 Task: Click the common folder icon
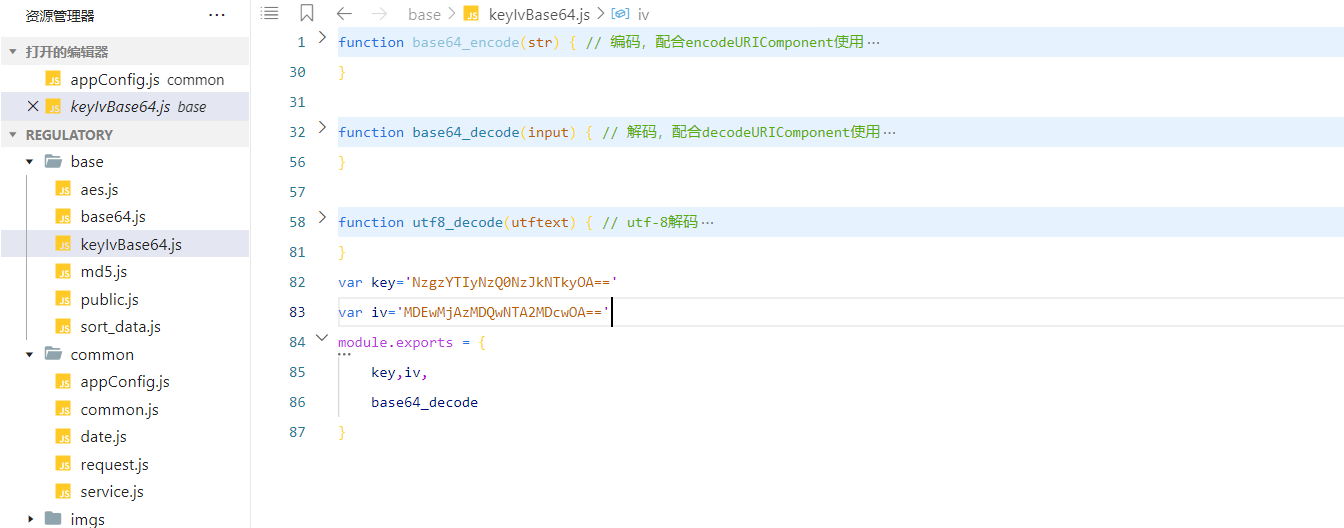(x=54, y=354)
